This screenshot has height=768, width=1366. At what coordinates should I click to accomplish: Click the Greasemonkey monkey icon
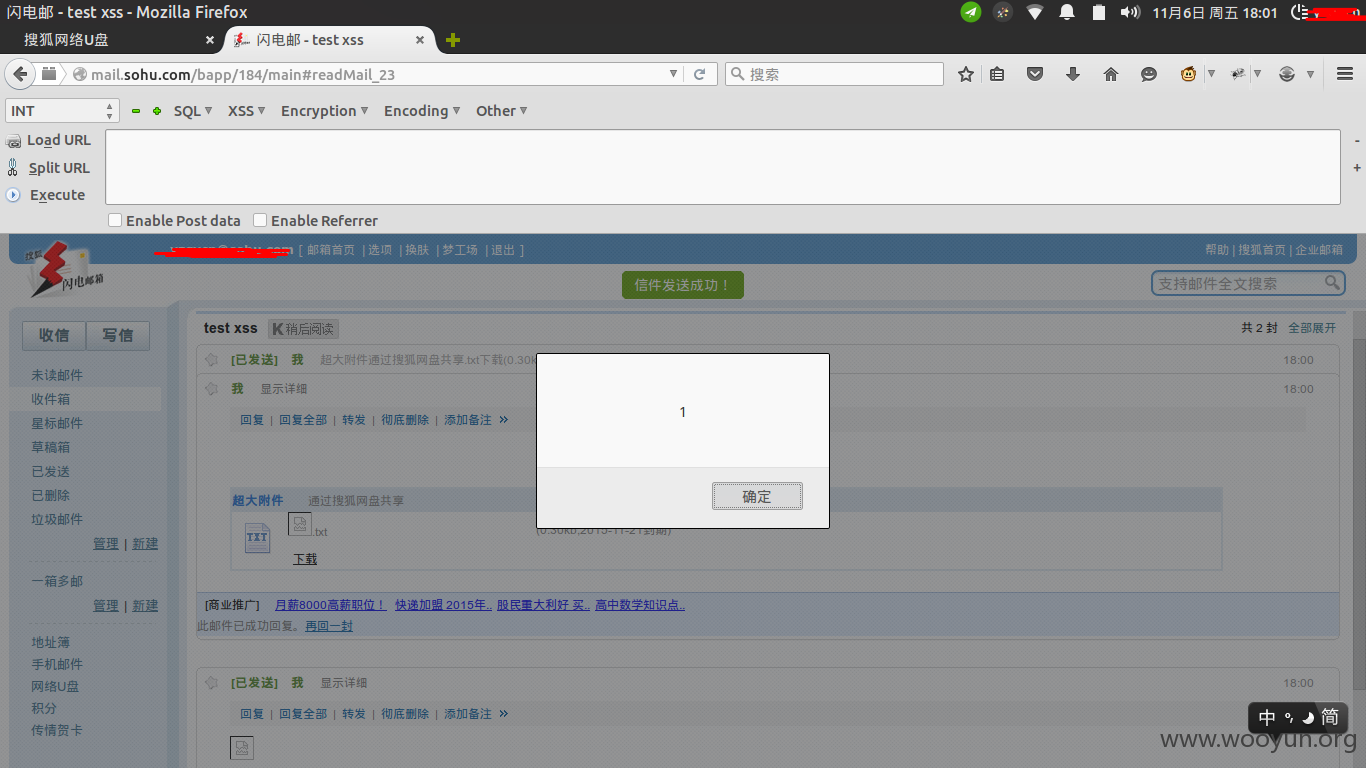pos(1188,74)
